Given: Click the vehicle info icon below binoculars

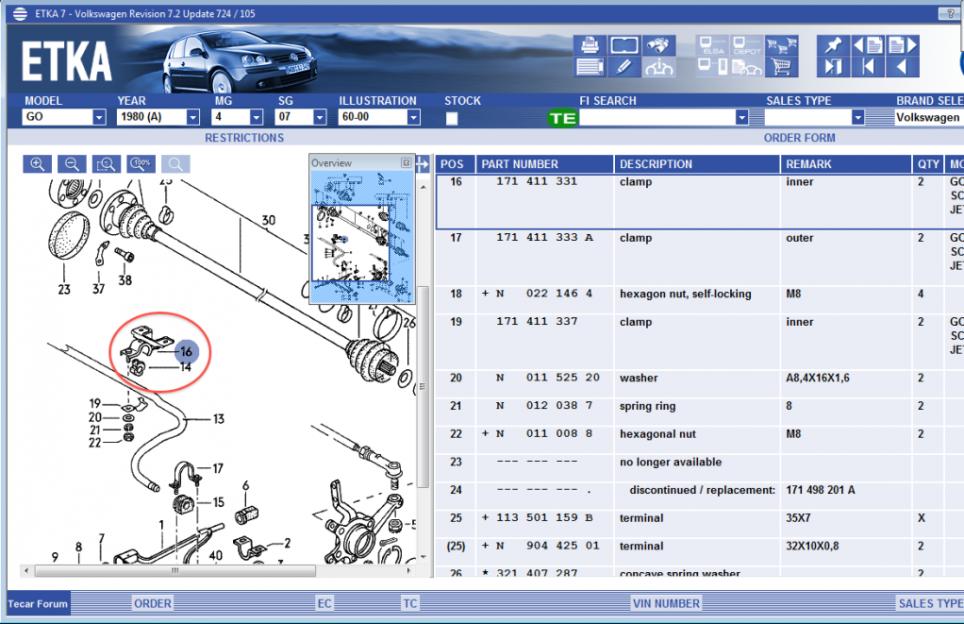Looking at the screenshot, I should [658, 66].
